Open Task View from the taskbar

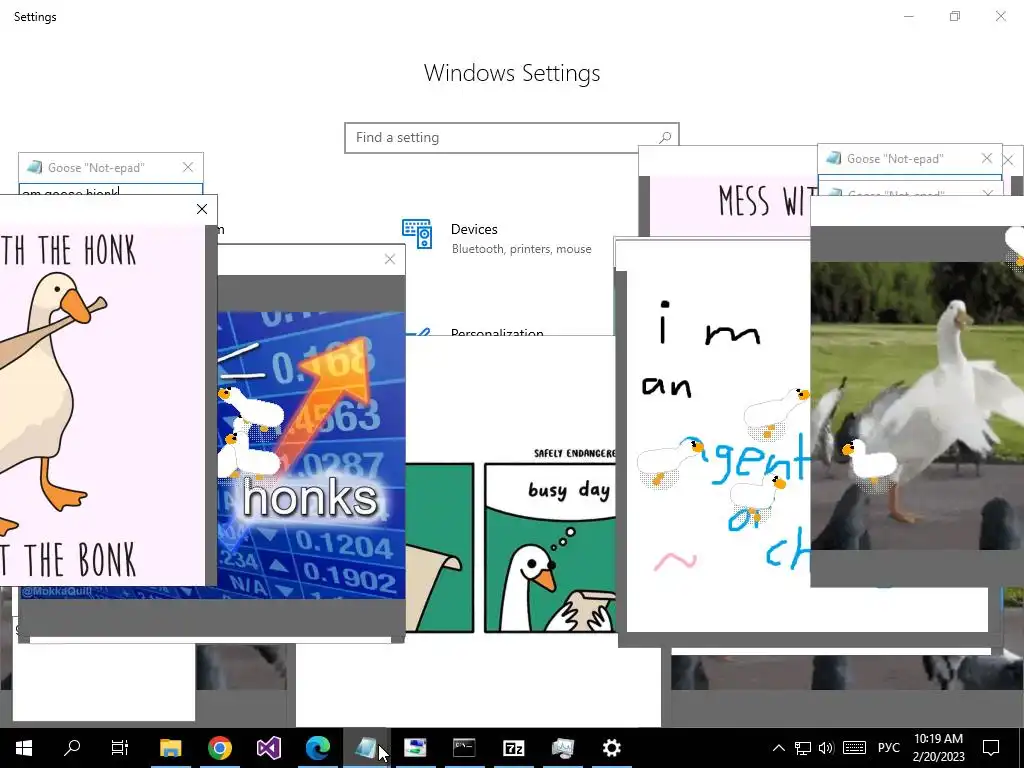[x=120, y=747]
